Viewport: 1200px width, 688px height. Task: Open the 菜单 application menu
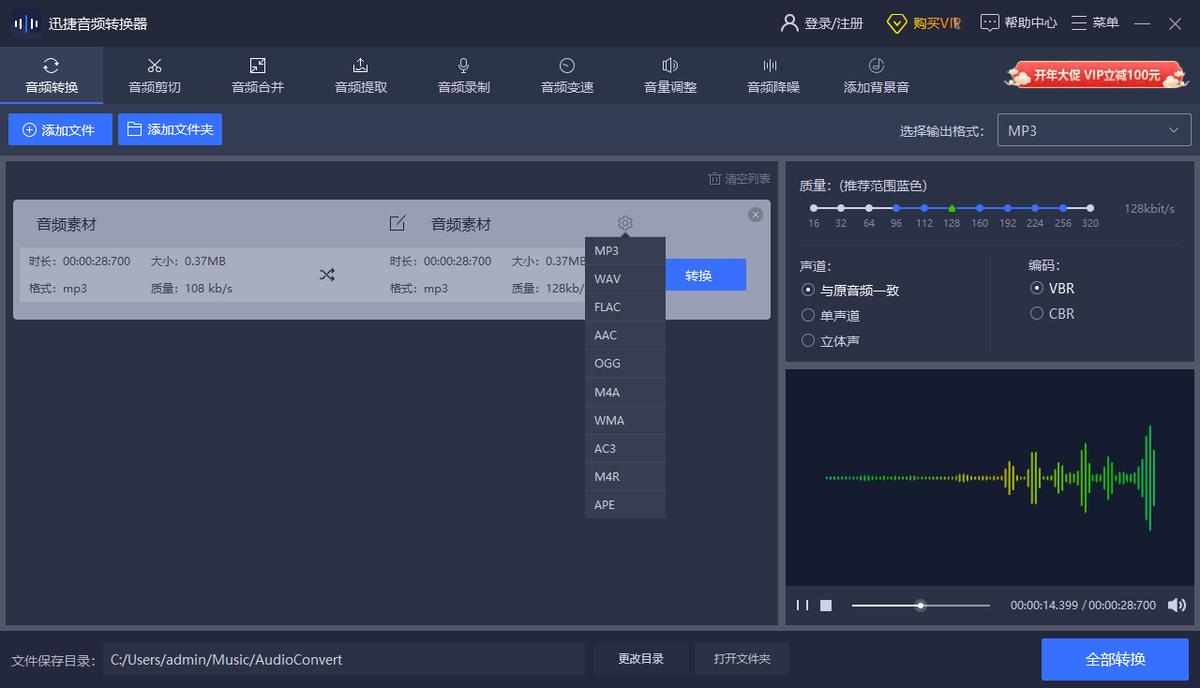tap(1095, 22)
